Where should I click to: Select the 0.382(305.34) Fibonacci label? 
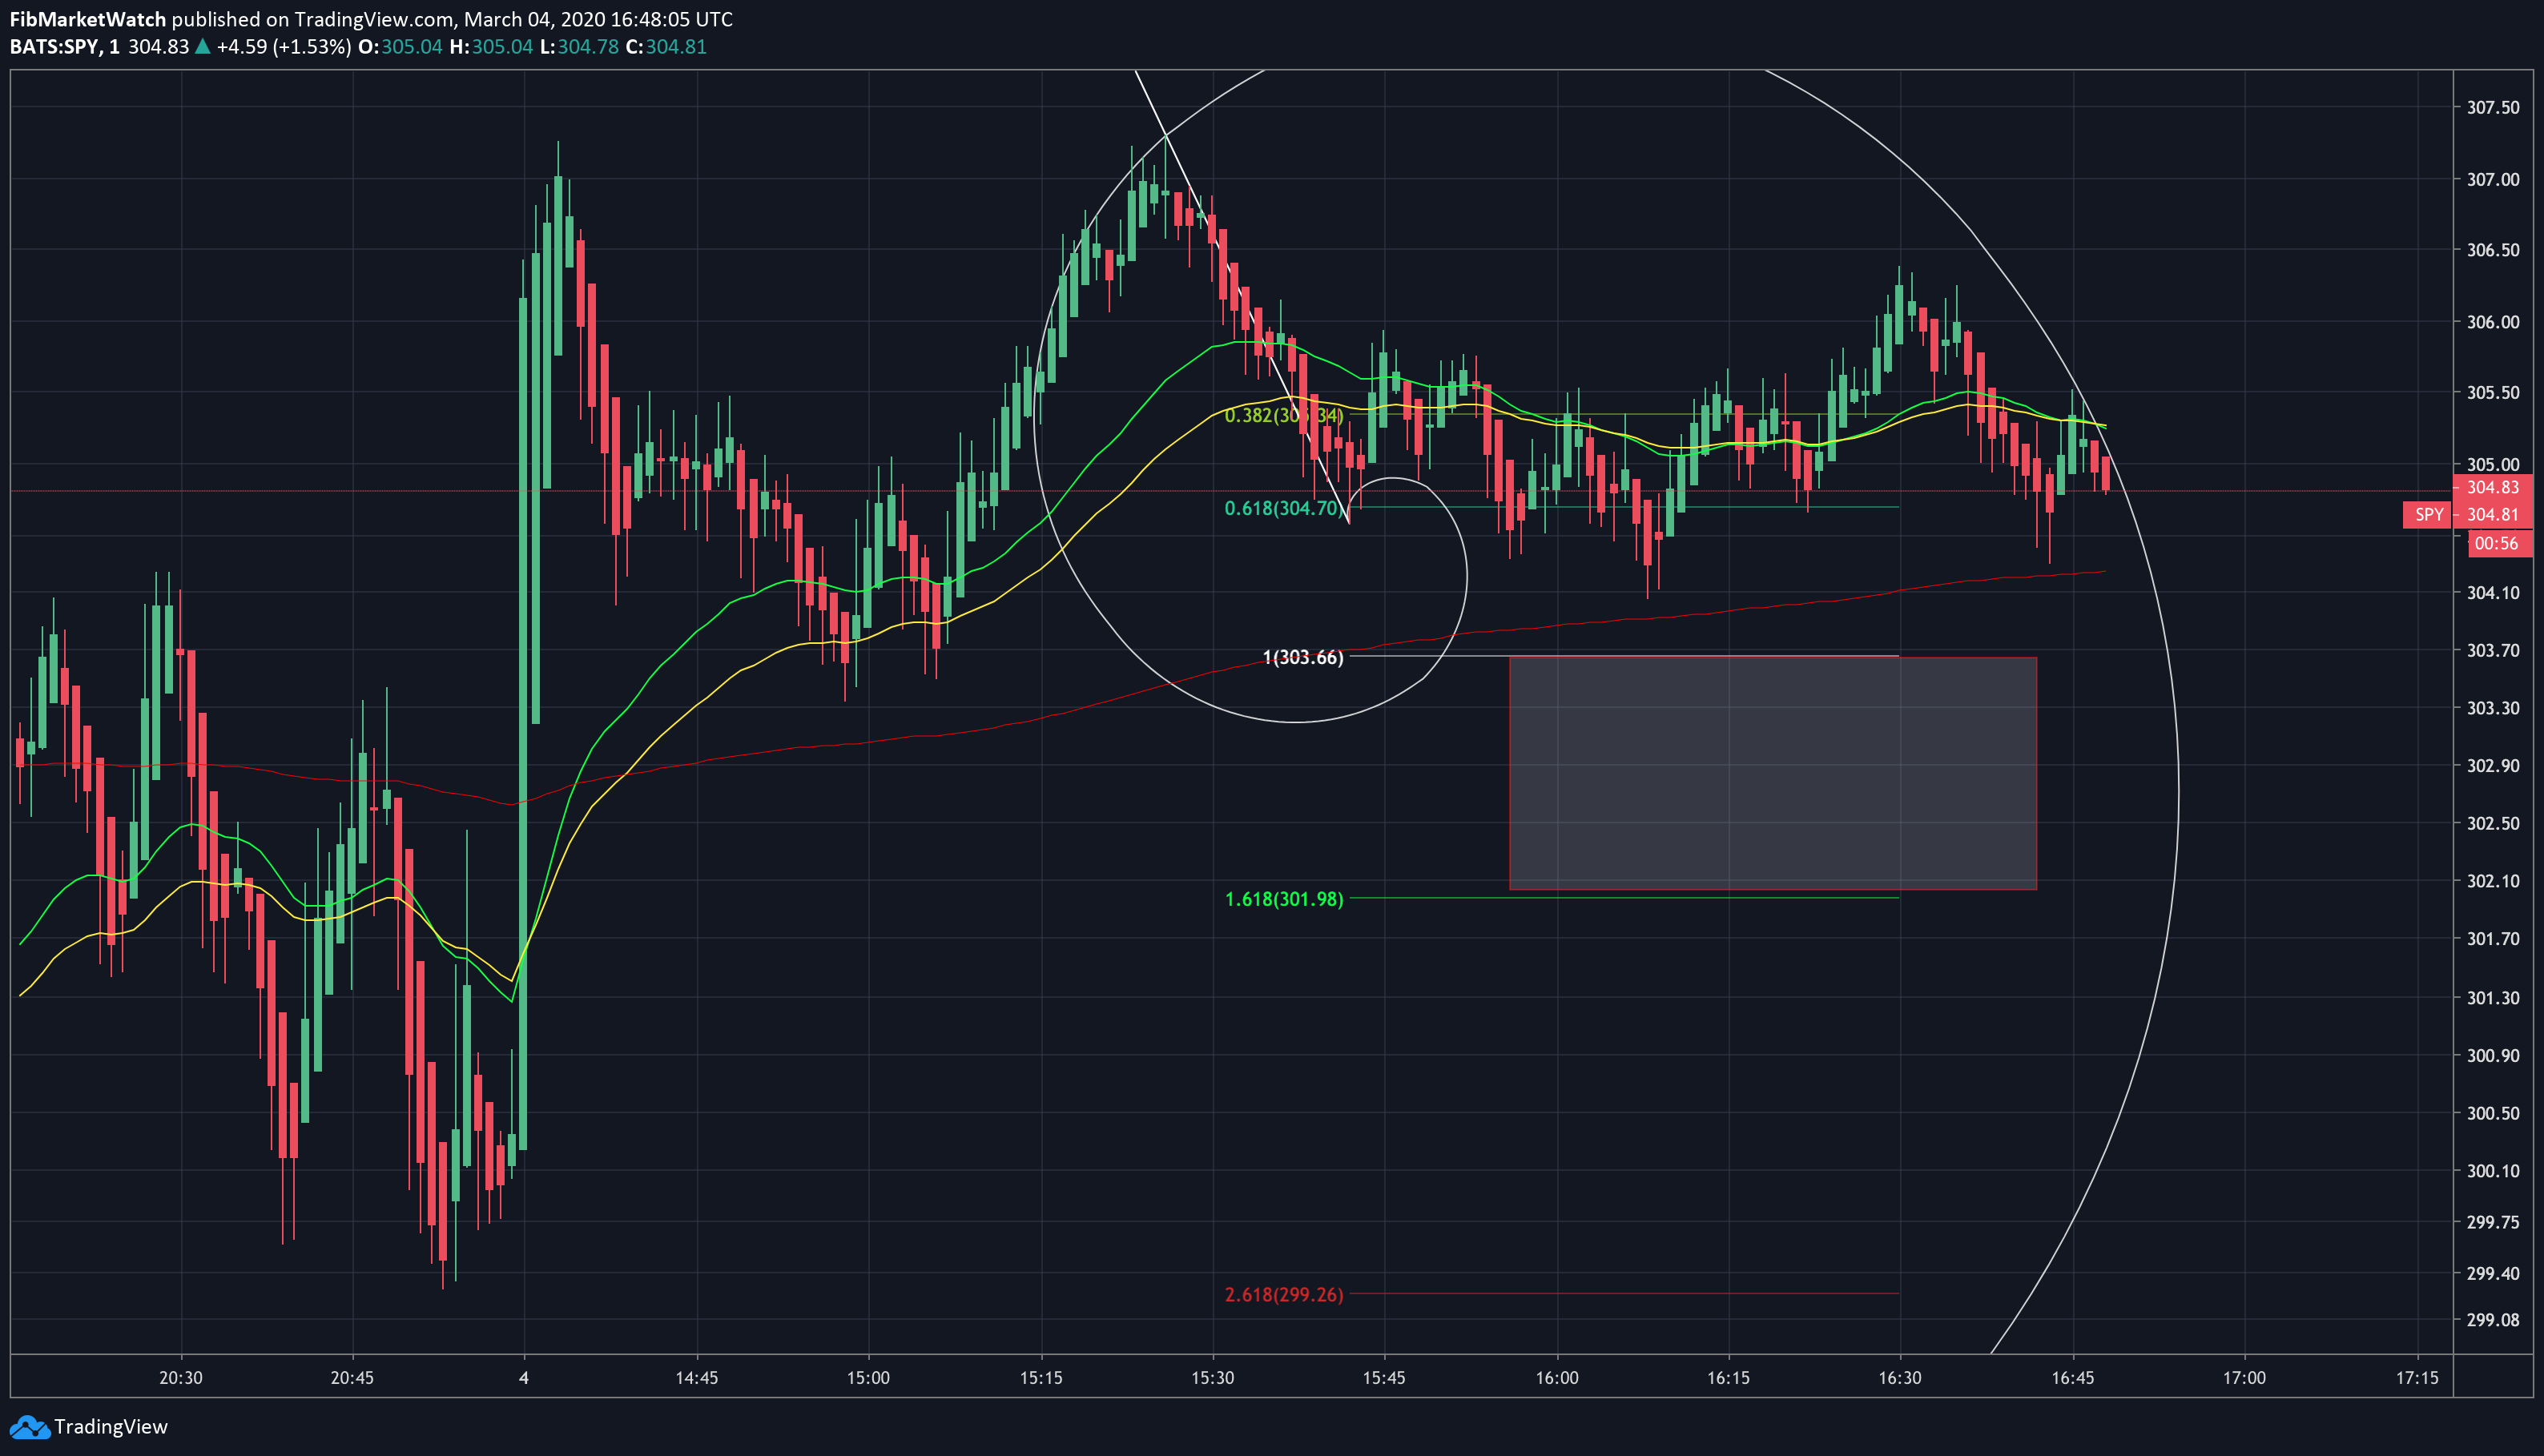[x=1284, y=415]
